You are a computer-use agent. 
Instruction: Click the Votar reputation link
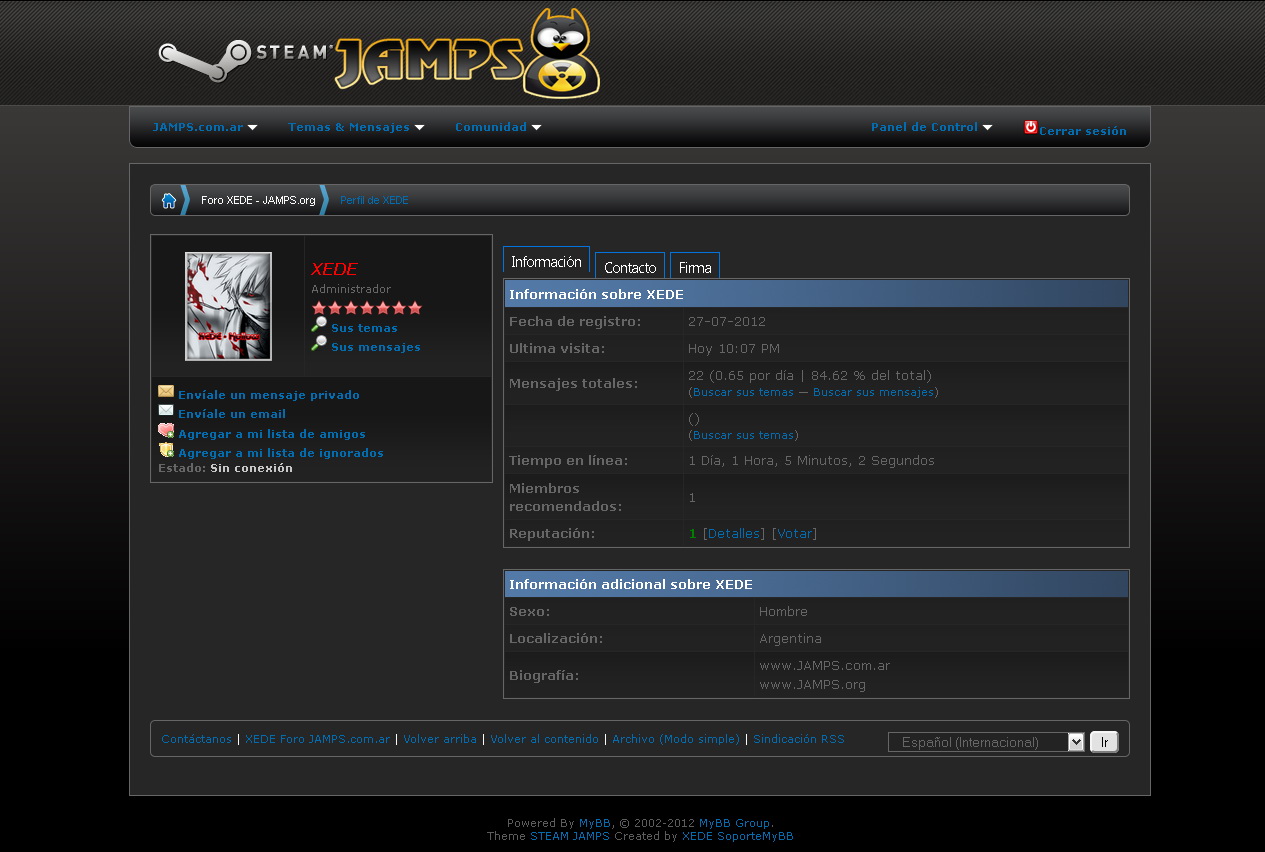[x=795, y=534]
